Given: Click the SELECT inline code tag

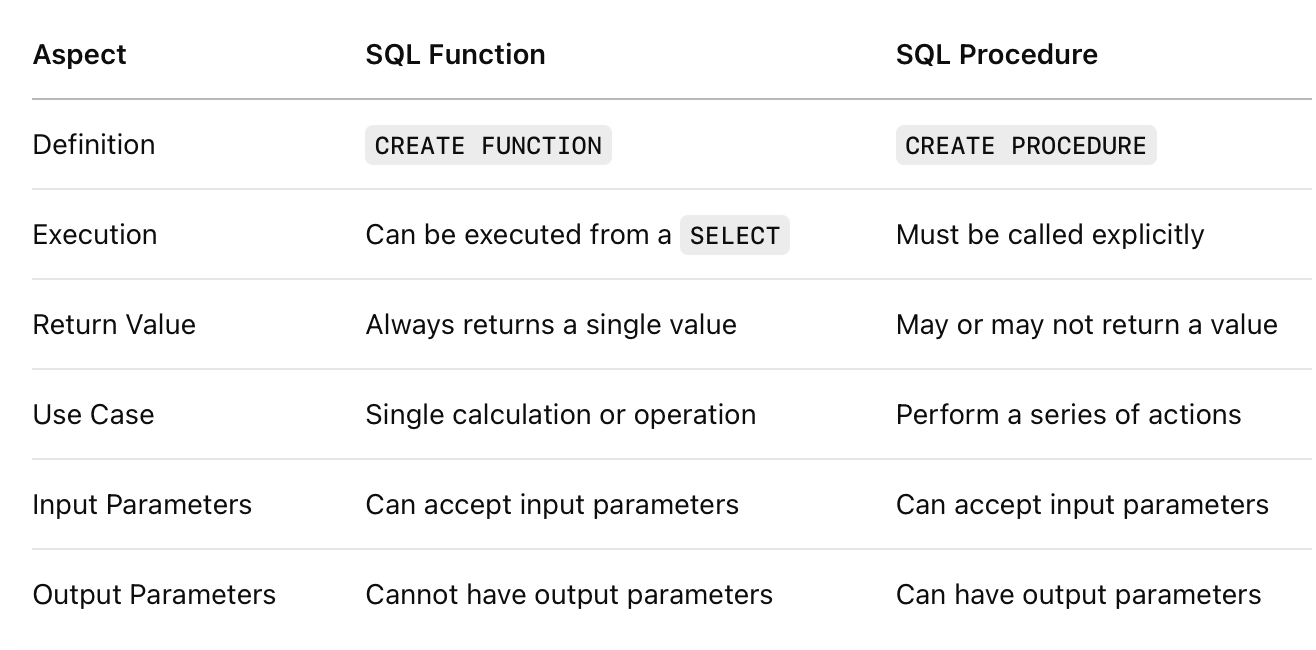Looking at the screenshot, I should (x=735, y=235).
